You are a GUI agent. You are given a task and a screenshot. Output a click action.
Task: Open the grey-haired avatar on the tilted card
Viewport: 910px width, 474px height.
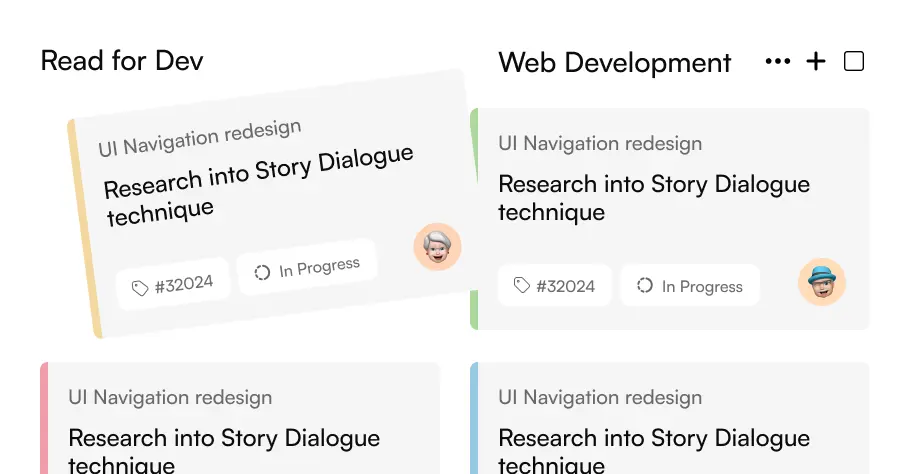click(x=438, y=246)
